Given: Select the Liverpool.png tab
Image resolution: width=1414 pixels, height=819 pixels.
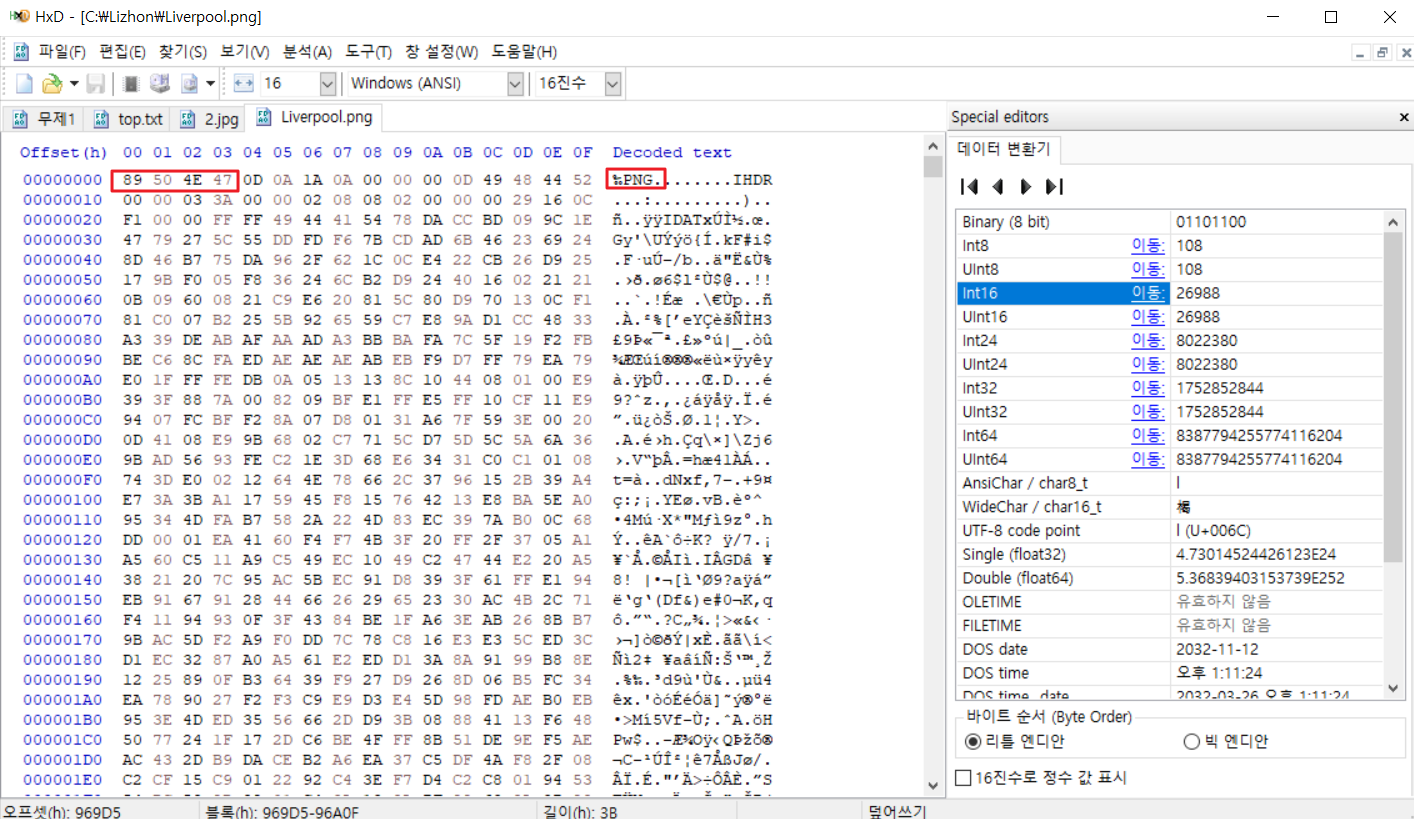Looking at the screenshot, I should coord(316,117).
